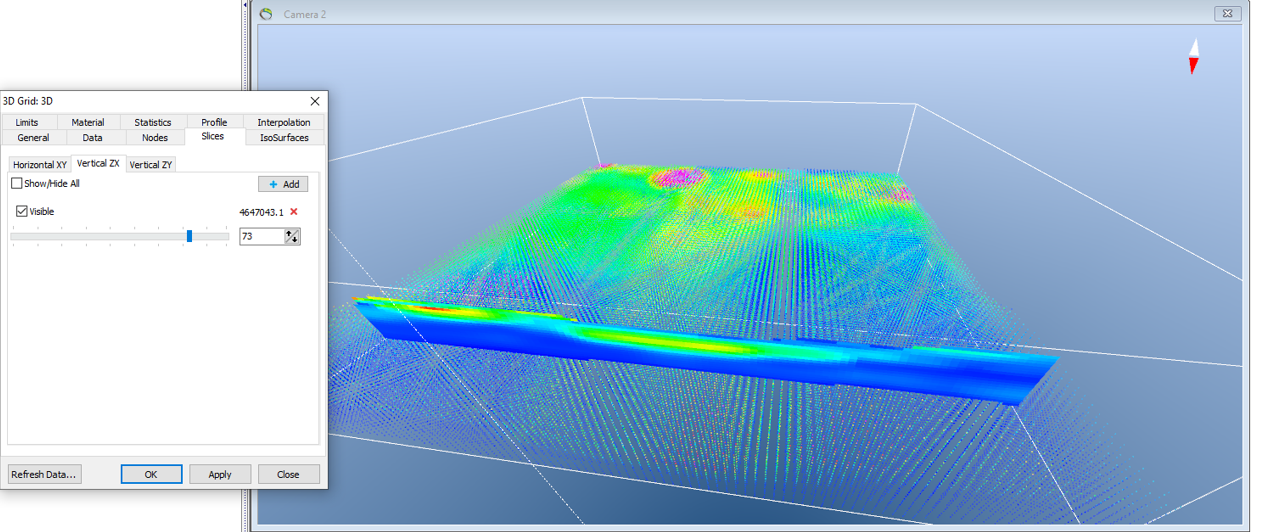Uncheck the Visible slice checkbox

coord(22,212)
